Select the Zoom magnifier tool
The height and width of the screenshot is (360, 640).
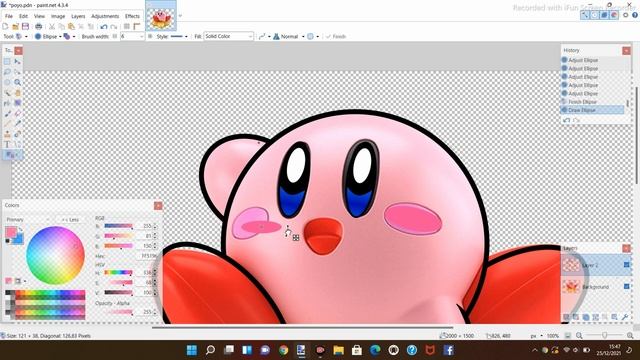18,82
